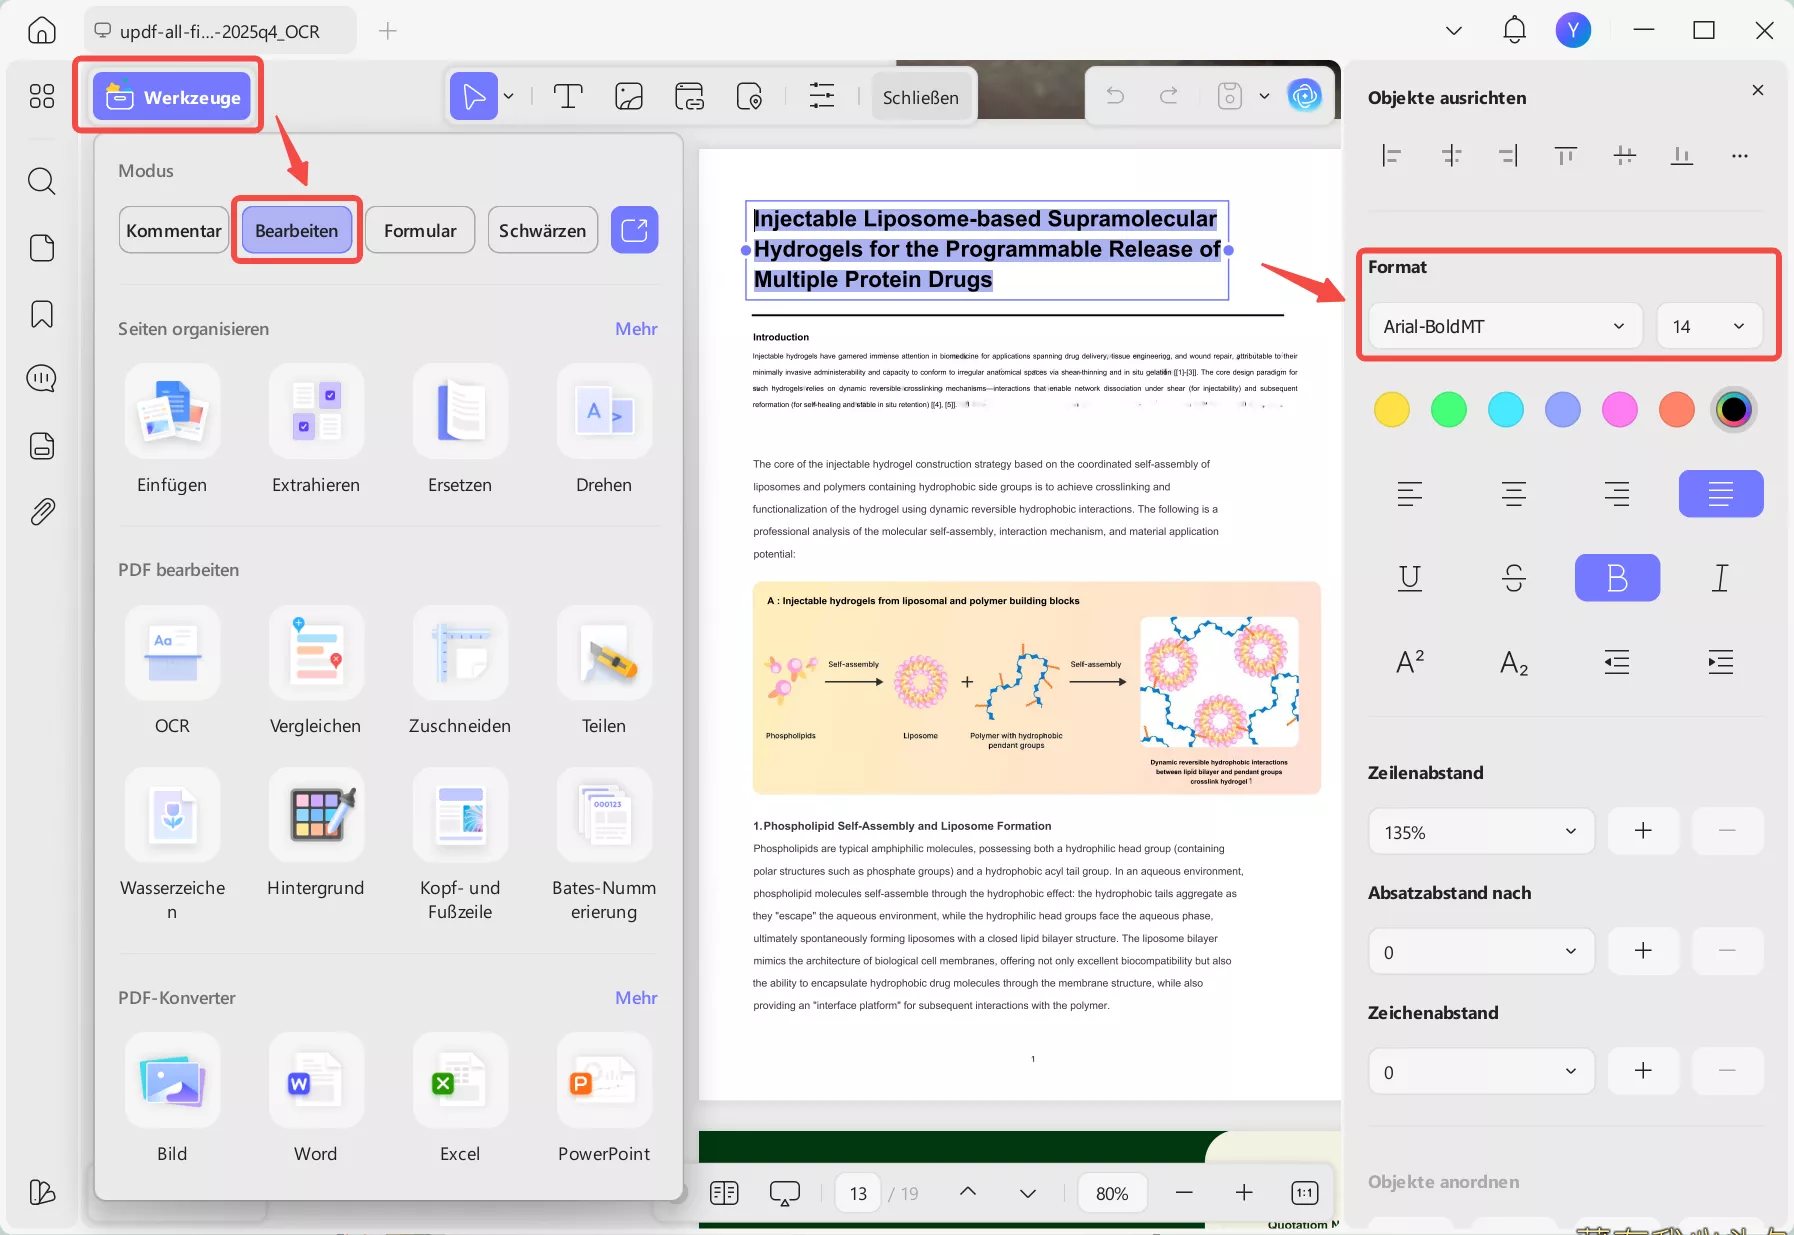The image size is (1794, 1235).
Task: Open the Arial-BoldMT font dropdown
Action: tap(1503, 325)
